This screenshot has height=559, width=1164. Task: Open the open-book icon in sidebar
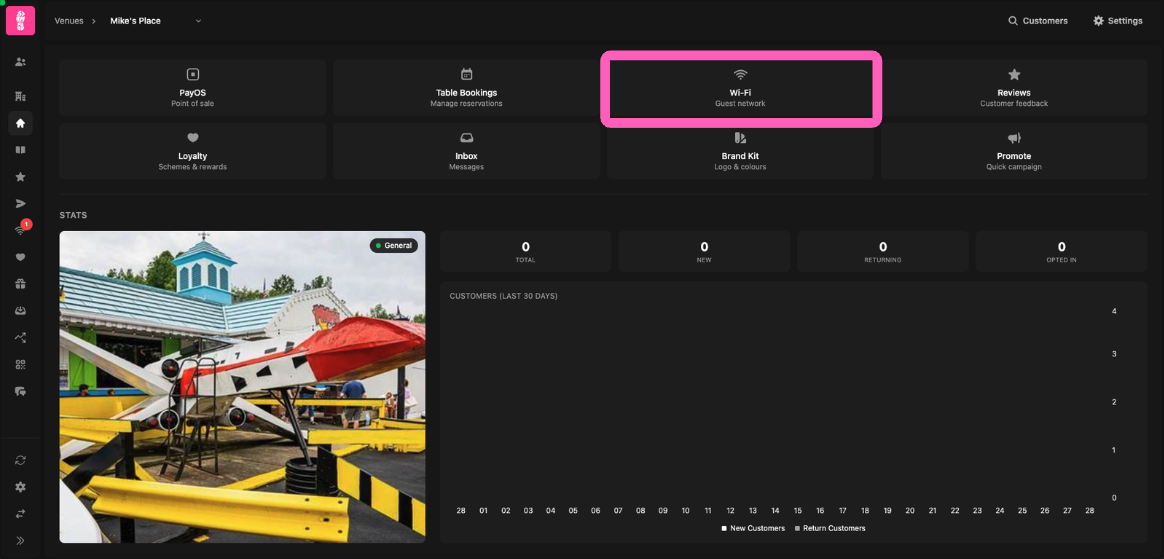(20, 150)
